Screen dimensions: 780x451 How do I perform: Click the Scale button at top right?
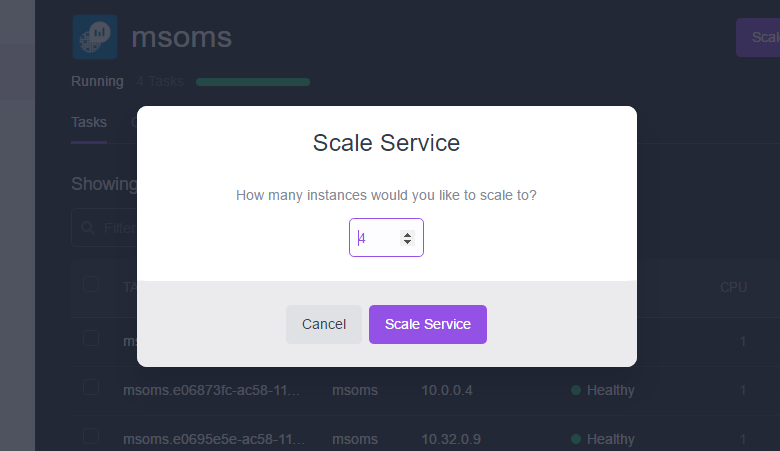[x=758, y=37]
